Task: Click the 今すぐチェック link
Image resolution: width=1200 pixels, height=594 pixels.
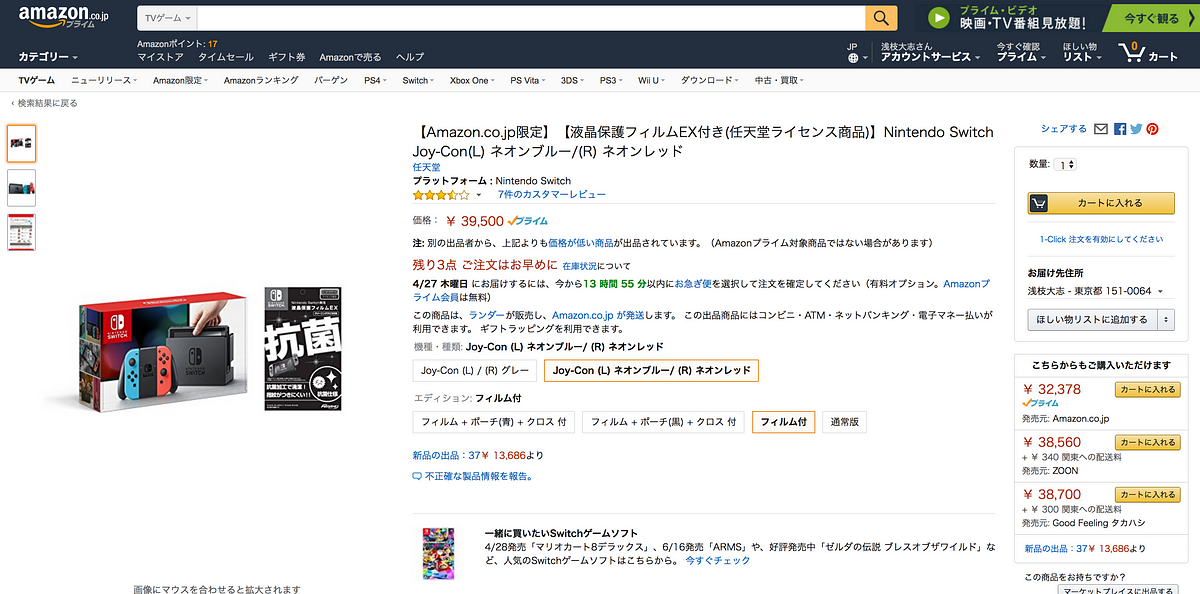Action: tap(717, 561)
